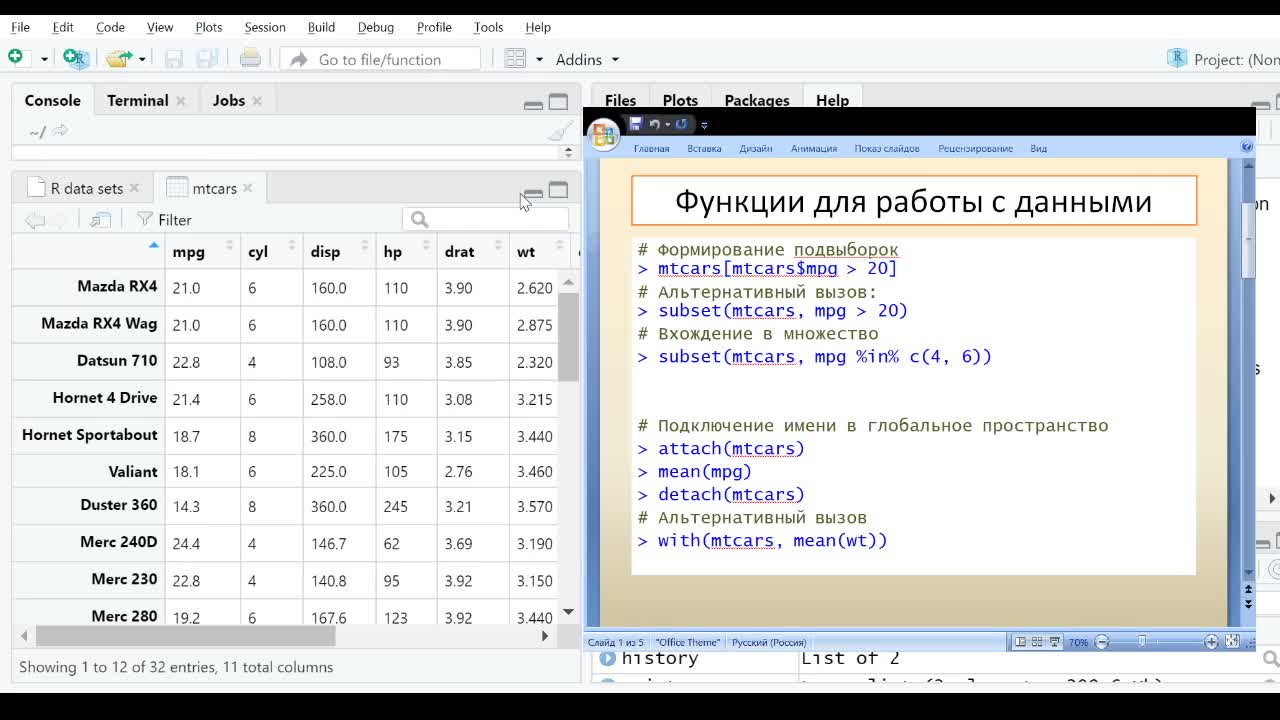This screenshot has height=720, width=1280.
Task: Close the R data sets tab
Action: (x=134, y=188)
